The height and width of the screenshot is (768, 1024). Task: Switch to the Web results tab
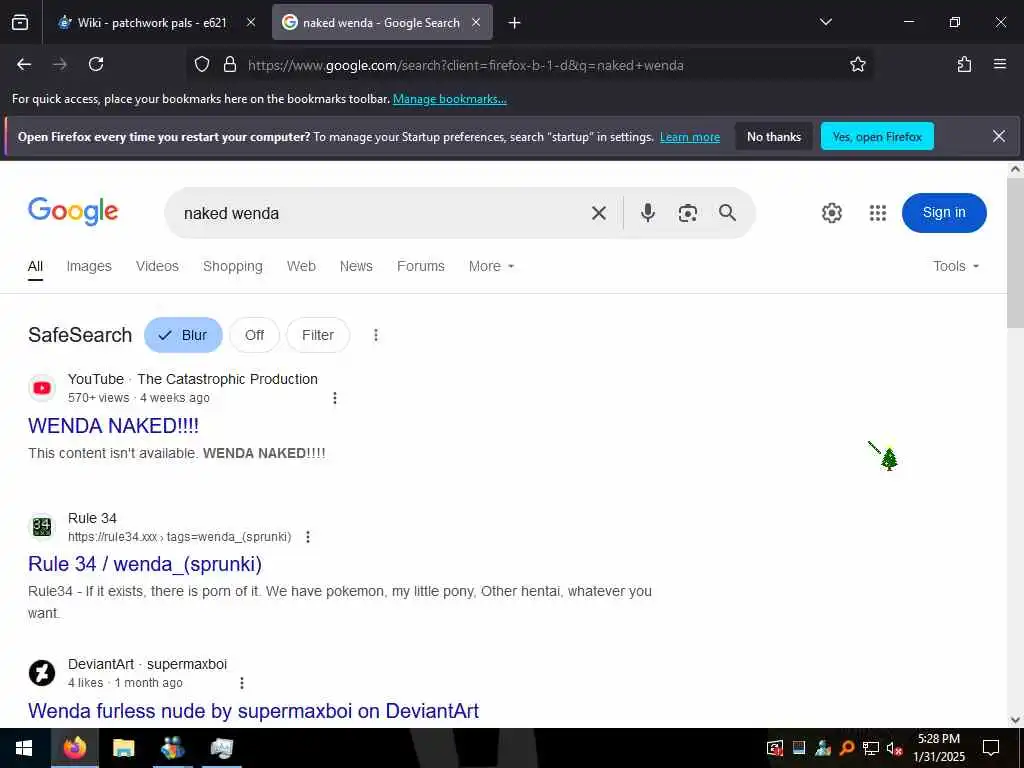tap(301, 266)
